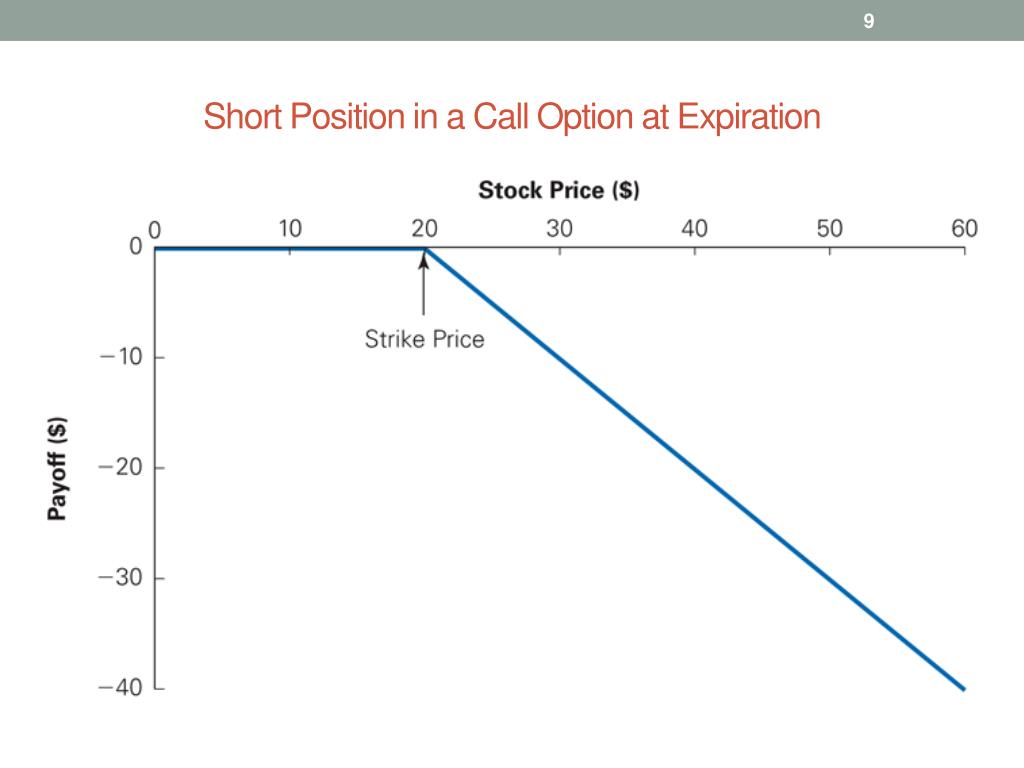Viewport: 1024px width, 768px height.
Task: Click the gray header bar at top
Action: tap(512, 20)
